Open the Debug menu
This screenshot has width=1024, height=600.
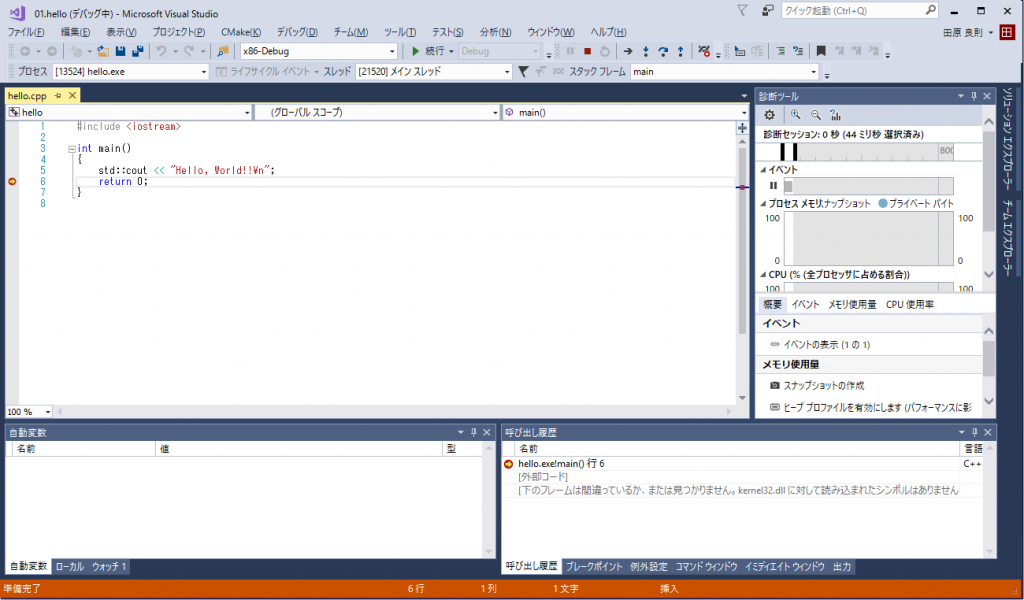pos(297,32)
